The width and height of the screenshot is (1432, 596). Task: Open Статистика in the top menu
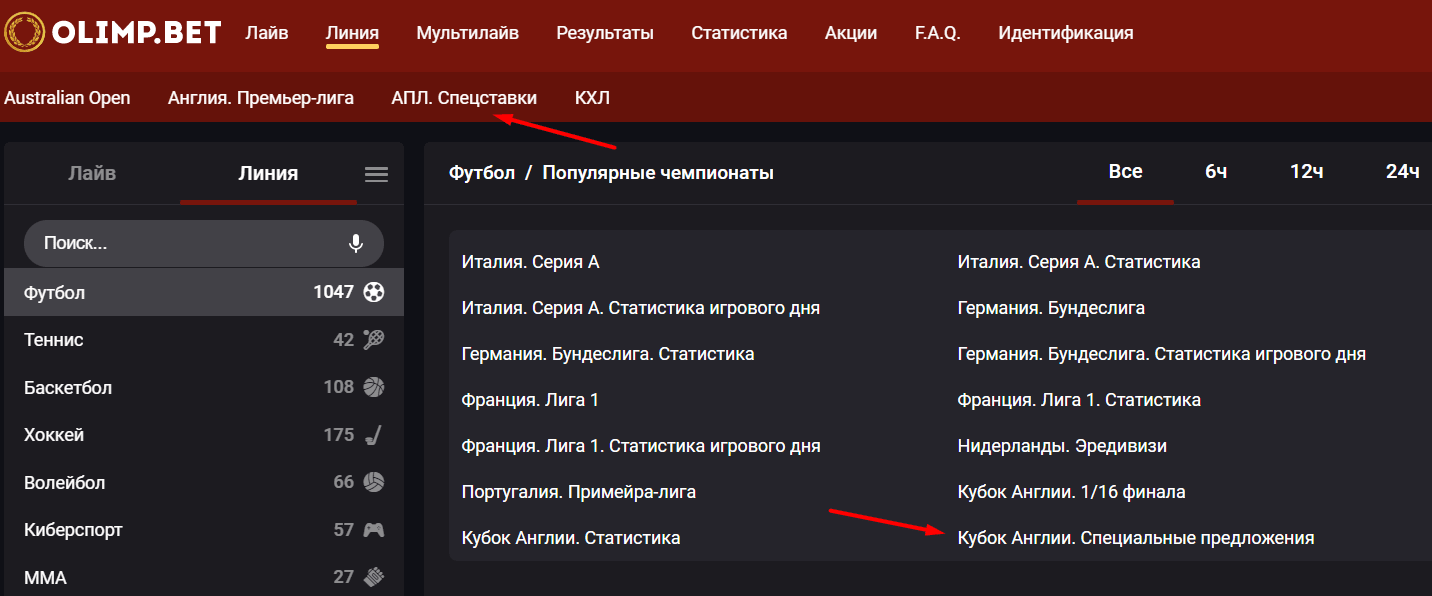pos(739,33)
